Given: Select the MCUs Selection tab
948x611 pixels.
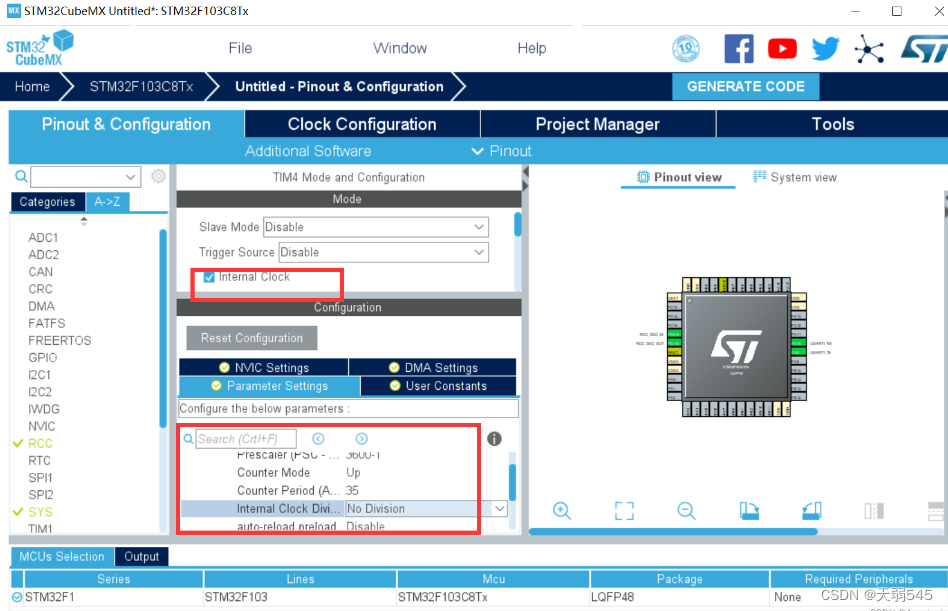Looking at the screenshot, I should (62, 557).
